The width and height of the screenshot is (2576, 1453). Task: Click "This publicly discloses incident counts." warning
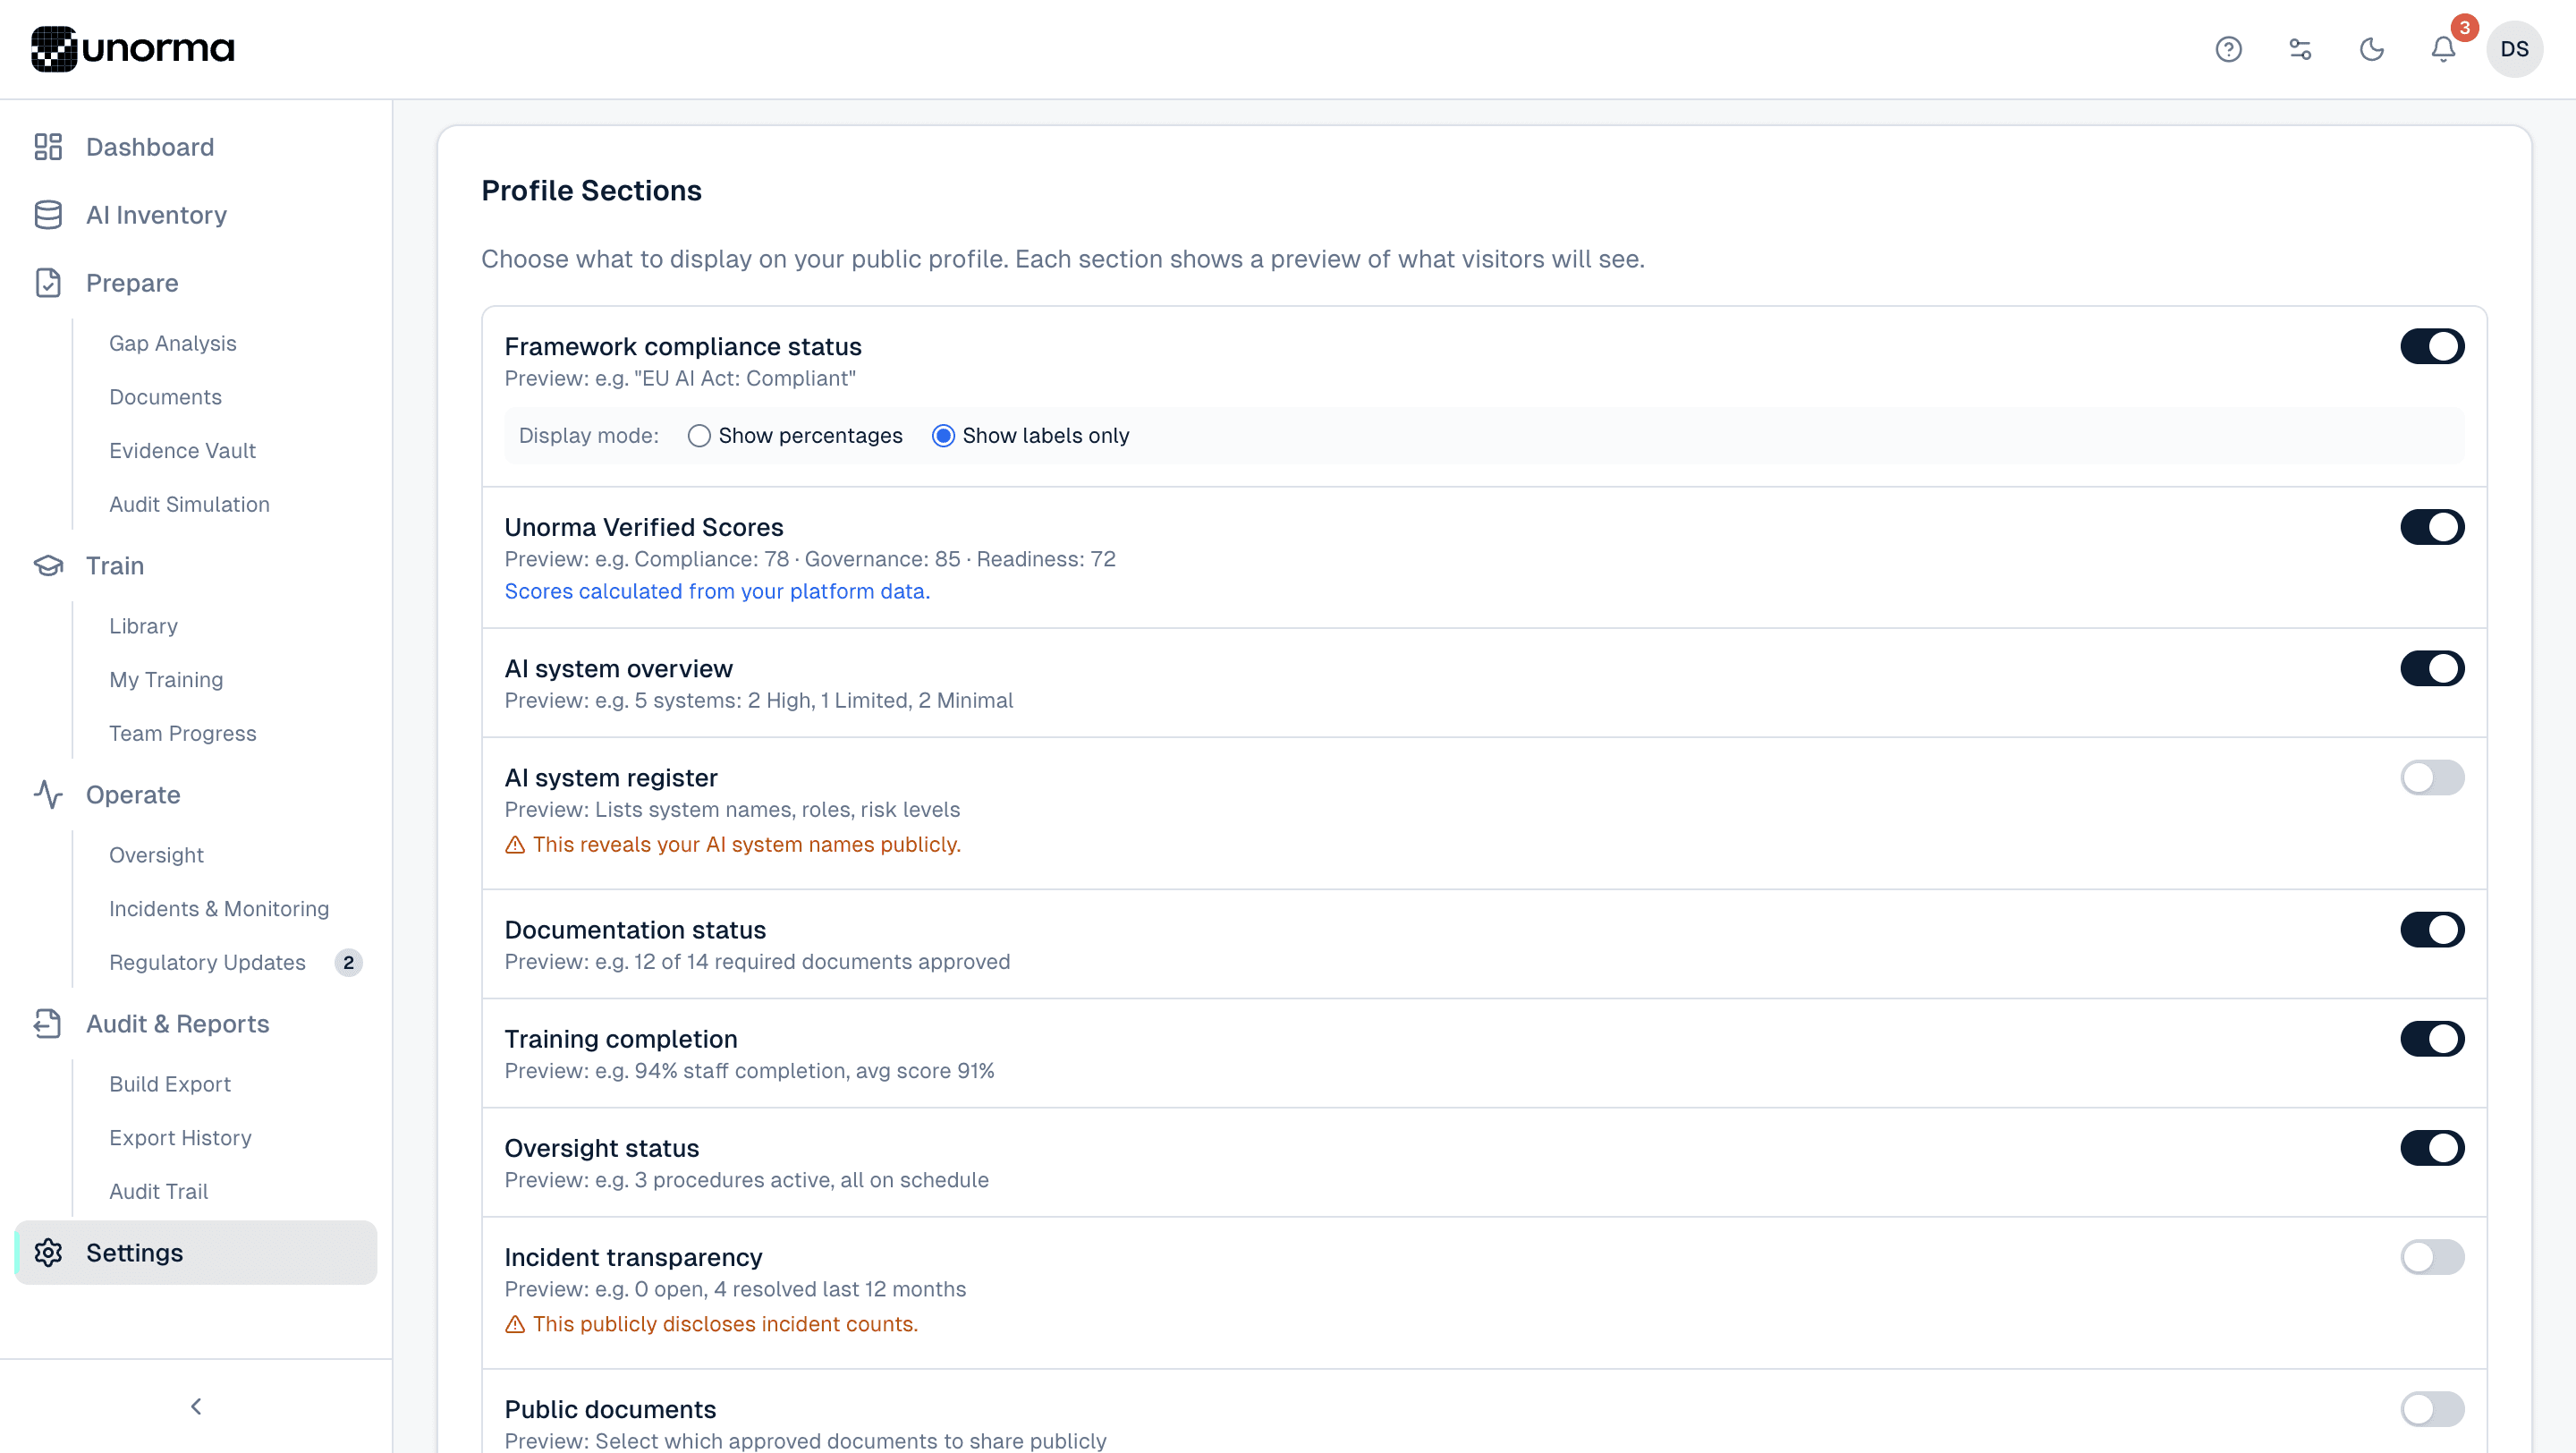(x=725, y=1325)
